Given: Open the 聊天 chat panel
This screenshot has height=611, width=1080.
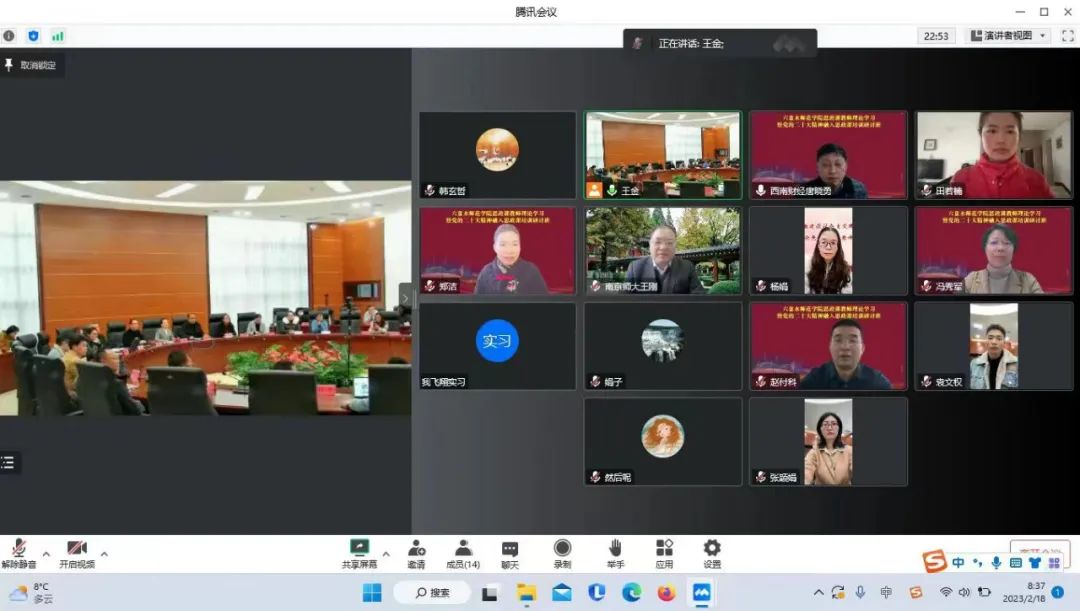Looking at the screenshot, I should (x=510, y=550).
